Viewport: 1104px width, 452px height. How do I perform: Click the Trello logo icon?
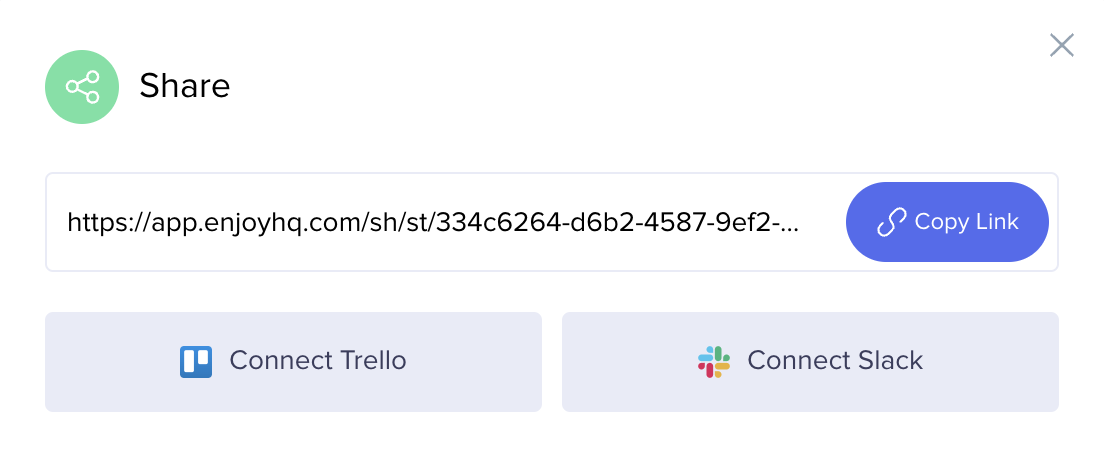[x=196, y=361]
